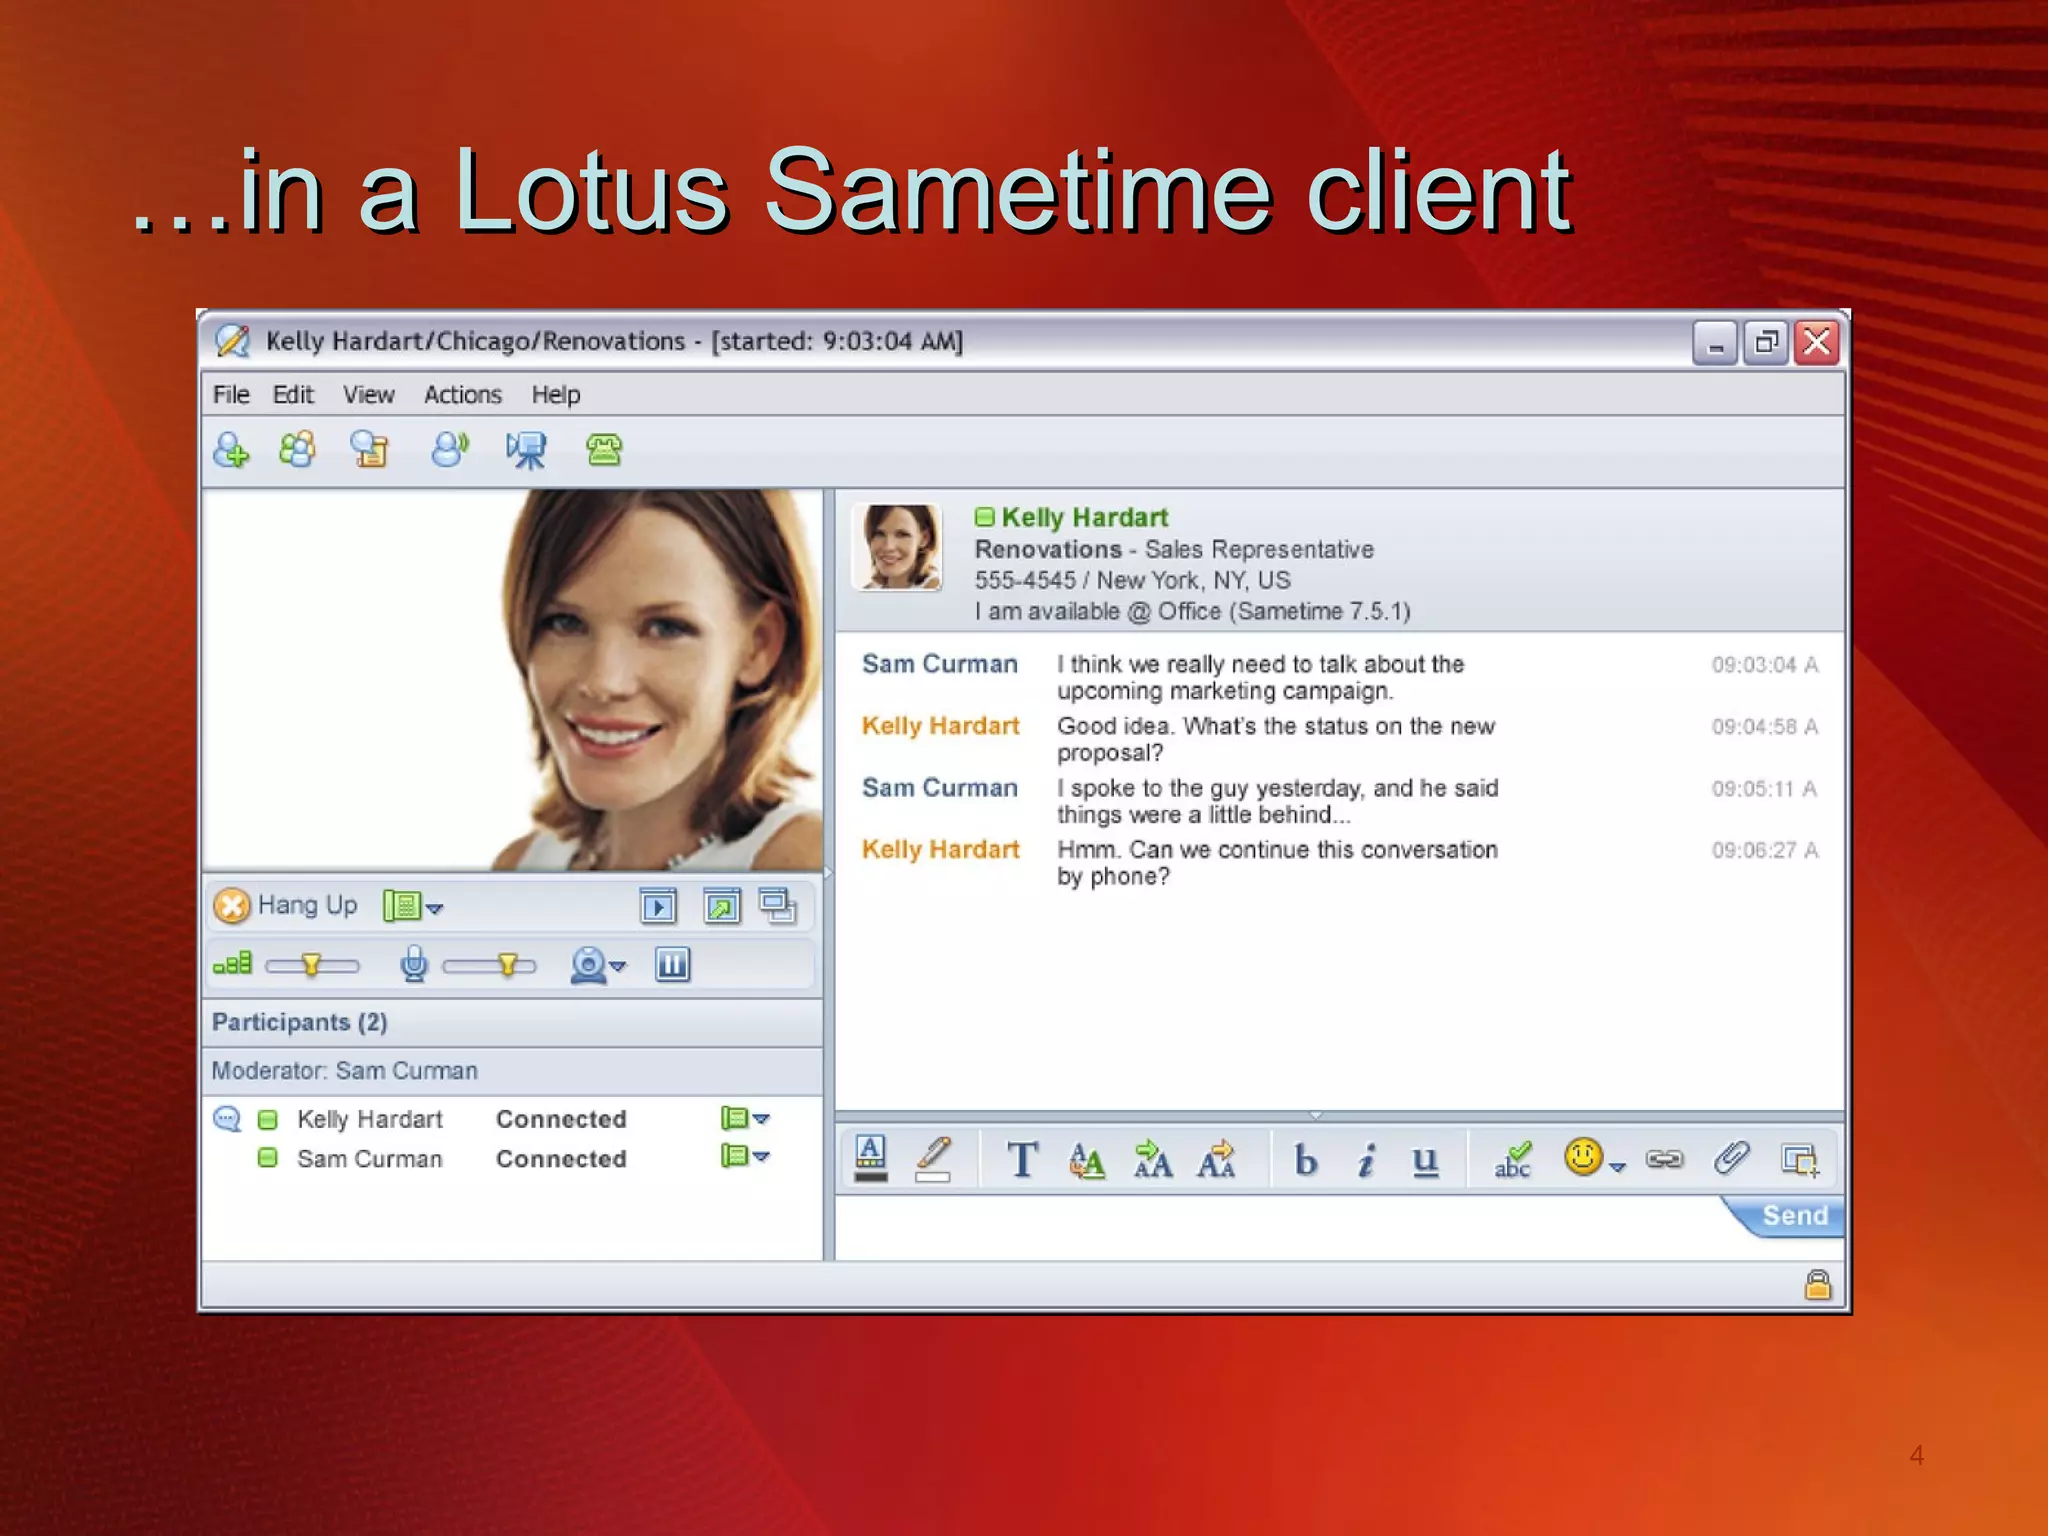Viewport: 2048px width, 1536px height.
Task: Open the File menu
Action: pyautogui.click(x=231, y=395)
